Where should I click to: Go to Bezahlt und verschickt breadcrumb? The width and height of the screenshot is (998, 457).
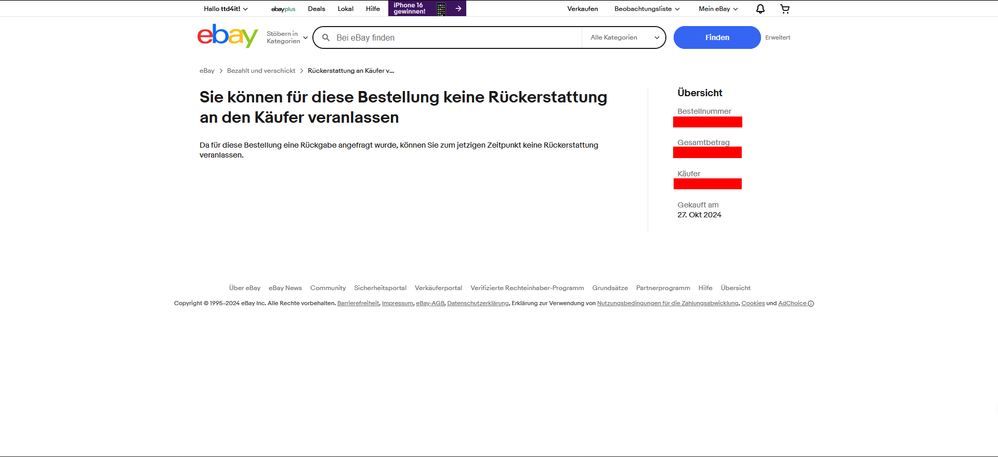pos(261,71)
